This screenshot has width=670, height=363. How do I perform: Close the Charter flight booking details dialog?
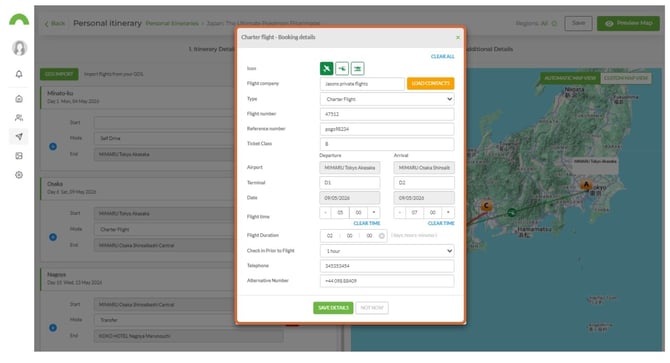(x=458, y=38)
